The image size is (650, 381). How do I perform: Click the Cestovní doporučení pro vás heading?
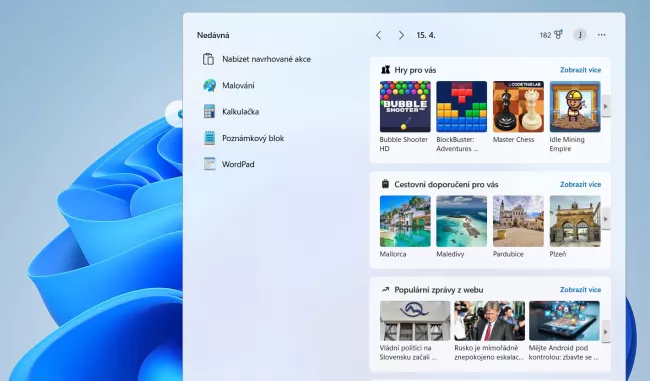coord(446,184)
